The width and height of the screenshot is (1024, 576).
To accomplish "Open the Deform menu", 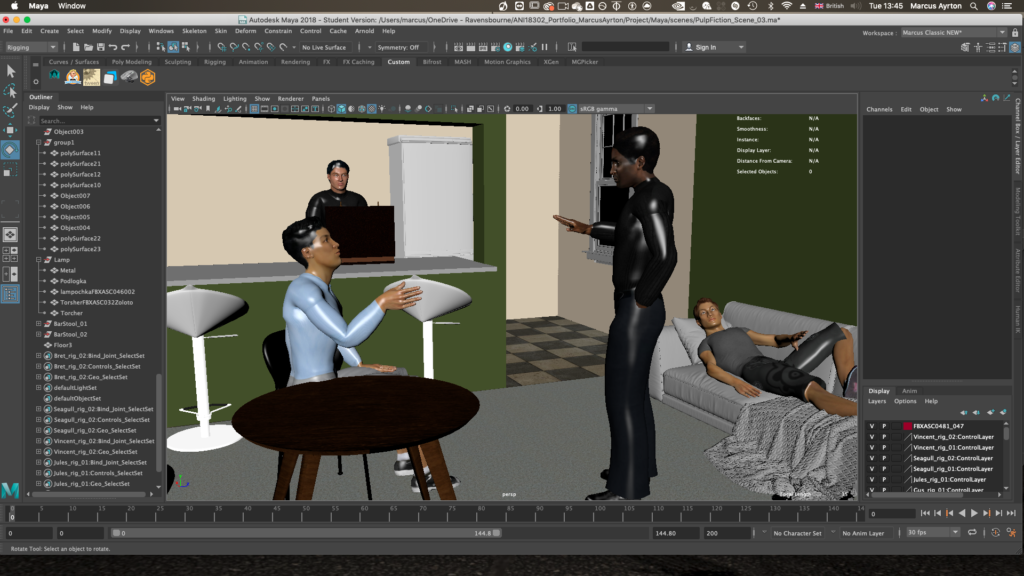I will pos(246,31).
